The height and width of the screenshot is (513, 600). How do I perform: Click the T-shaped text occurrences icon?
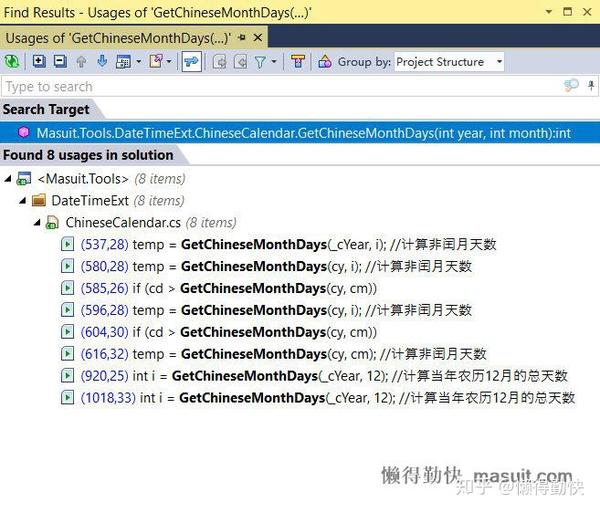click(x=298, y=61)
